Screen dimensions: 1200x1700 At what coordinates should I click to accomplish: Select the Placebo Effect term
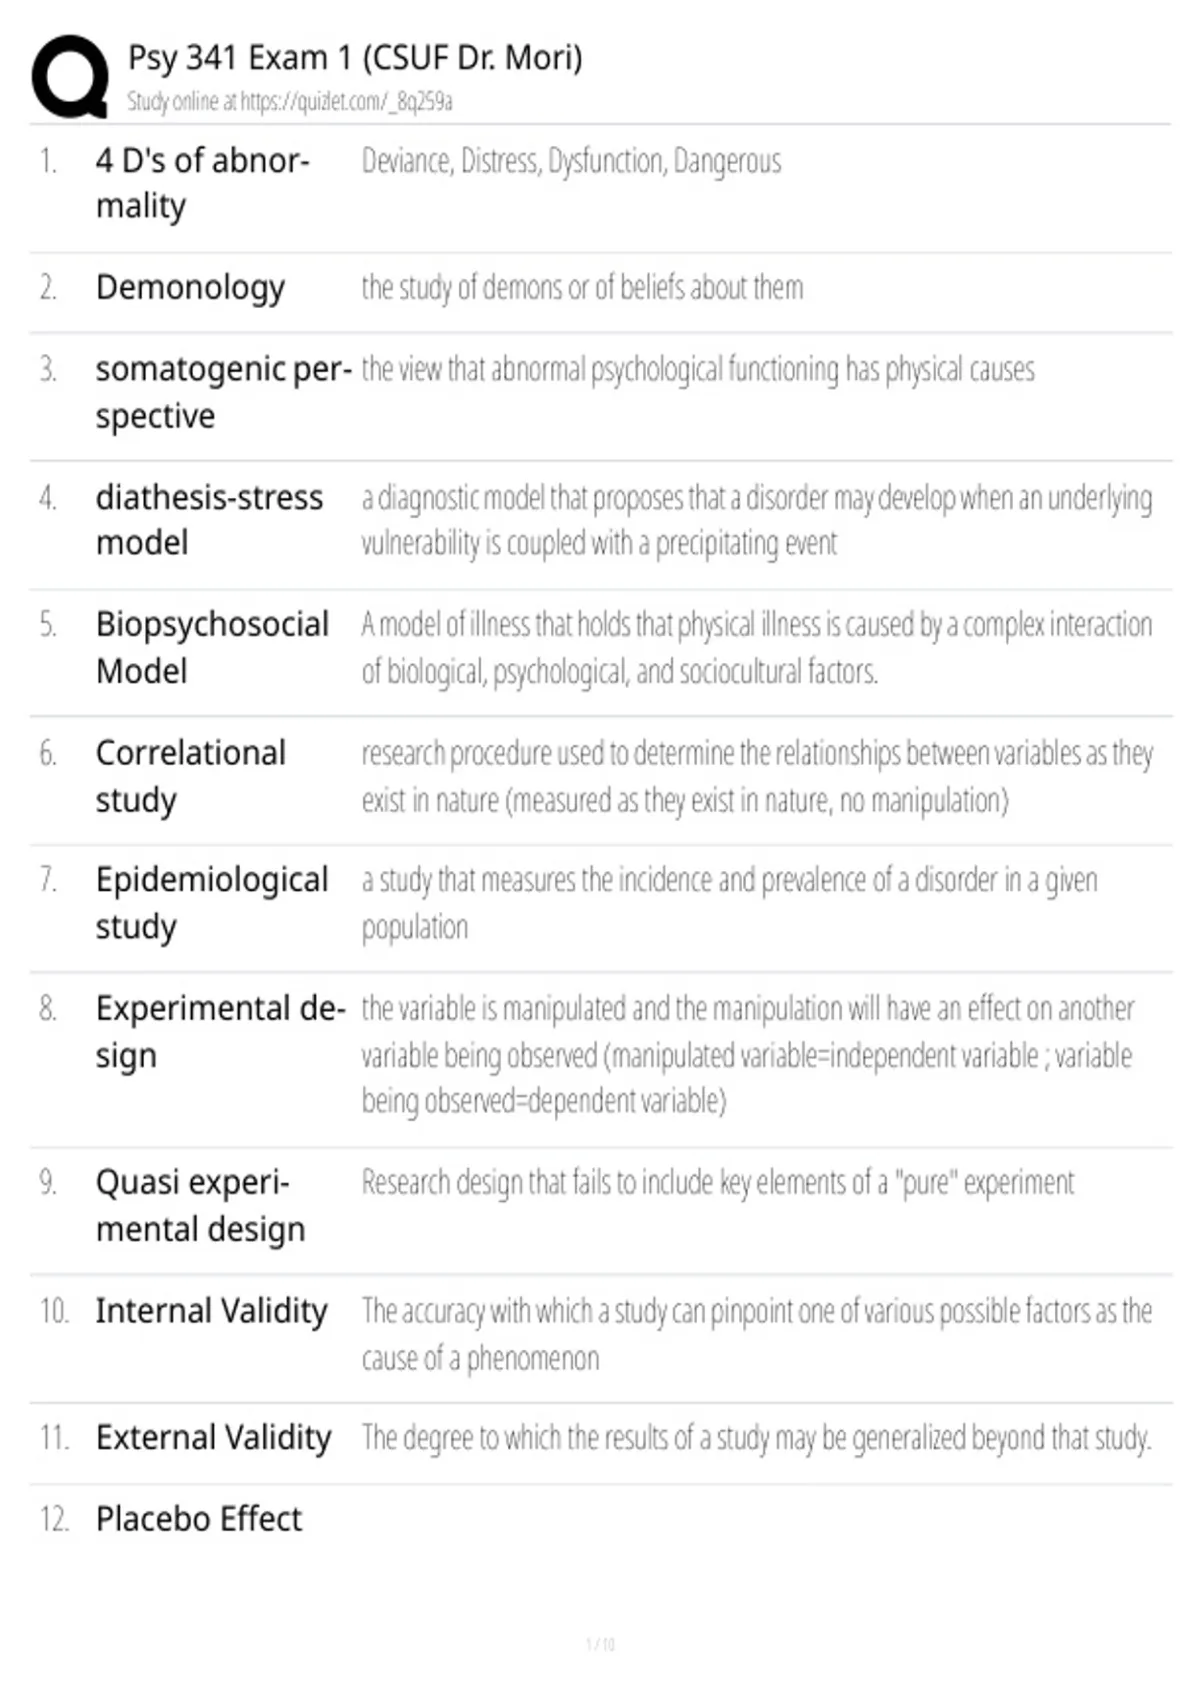tap(198, 1519)
